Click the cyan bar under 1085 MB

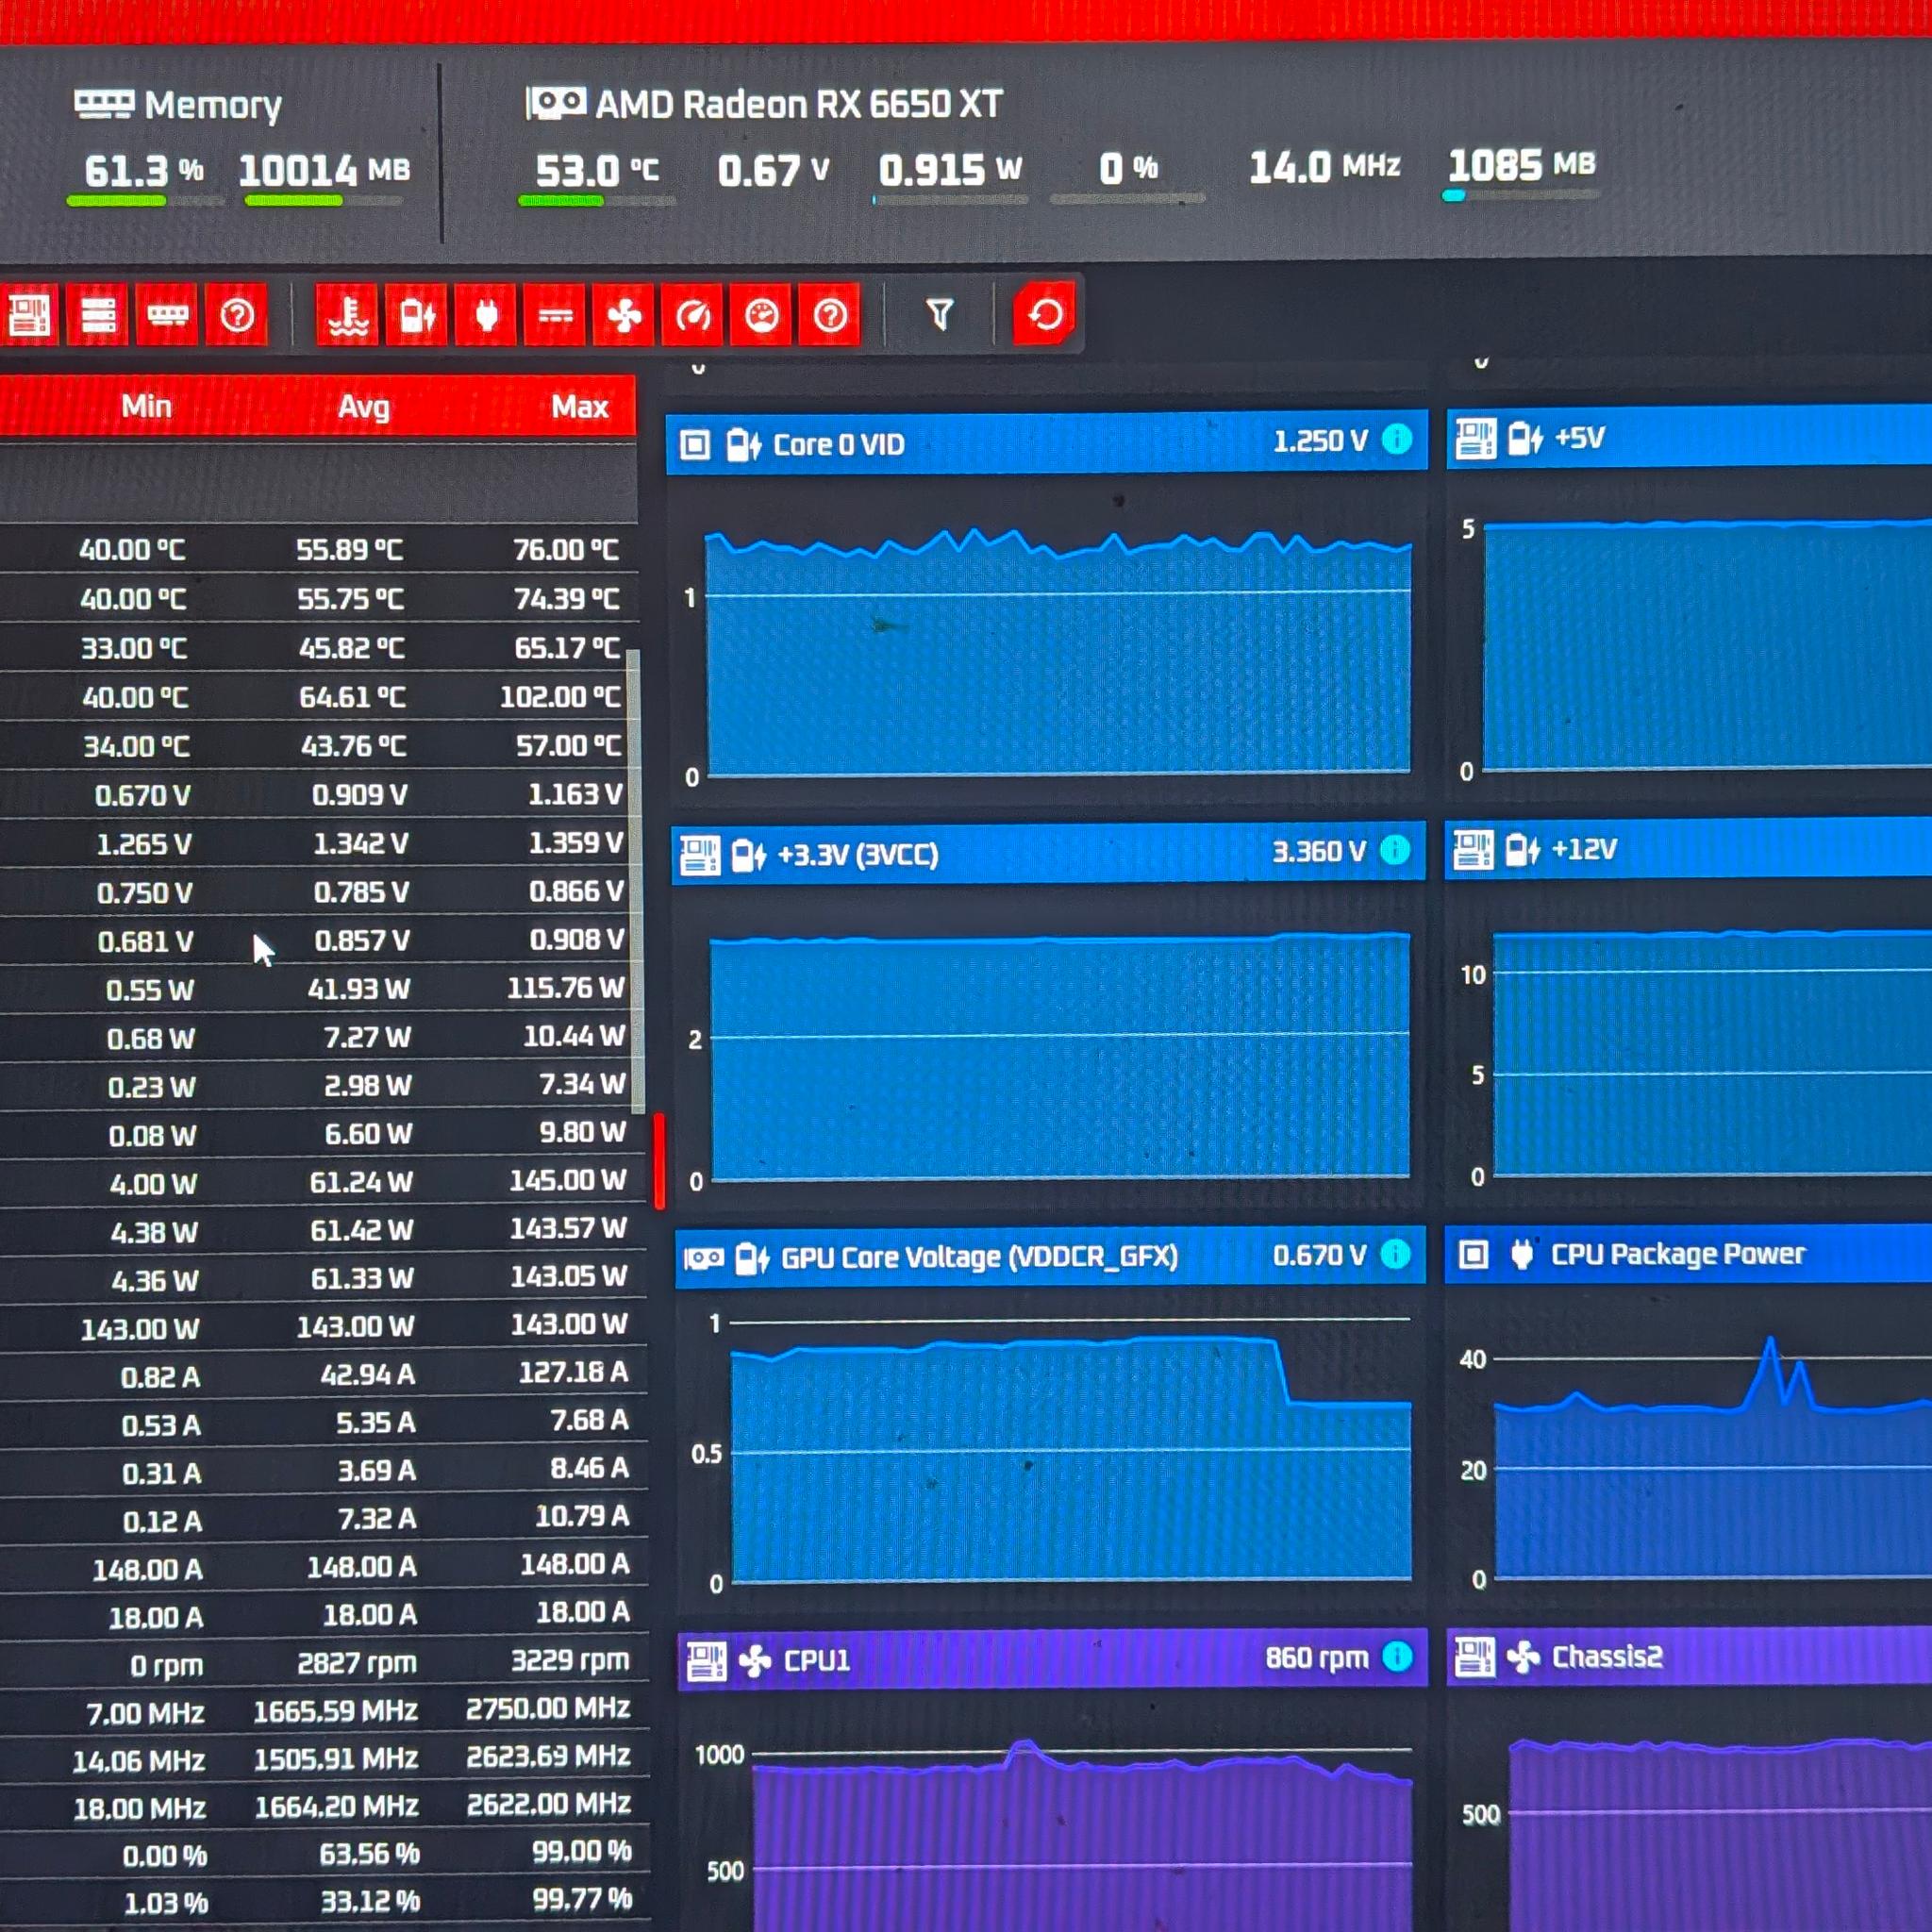coord(1520,195)
